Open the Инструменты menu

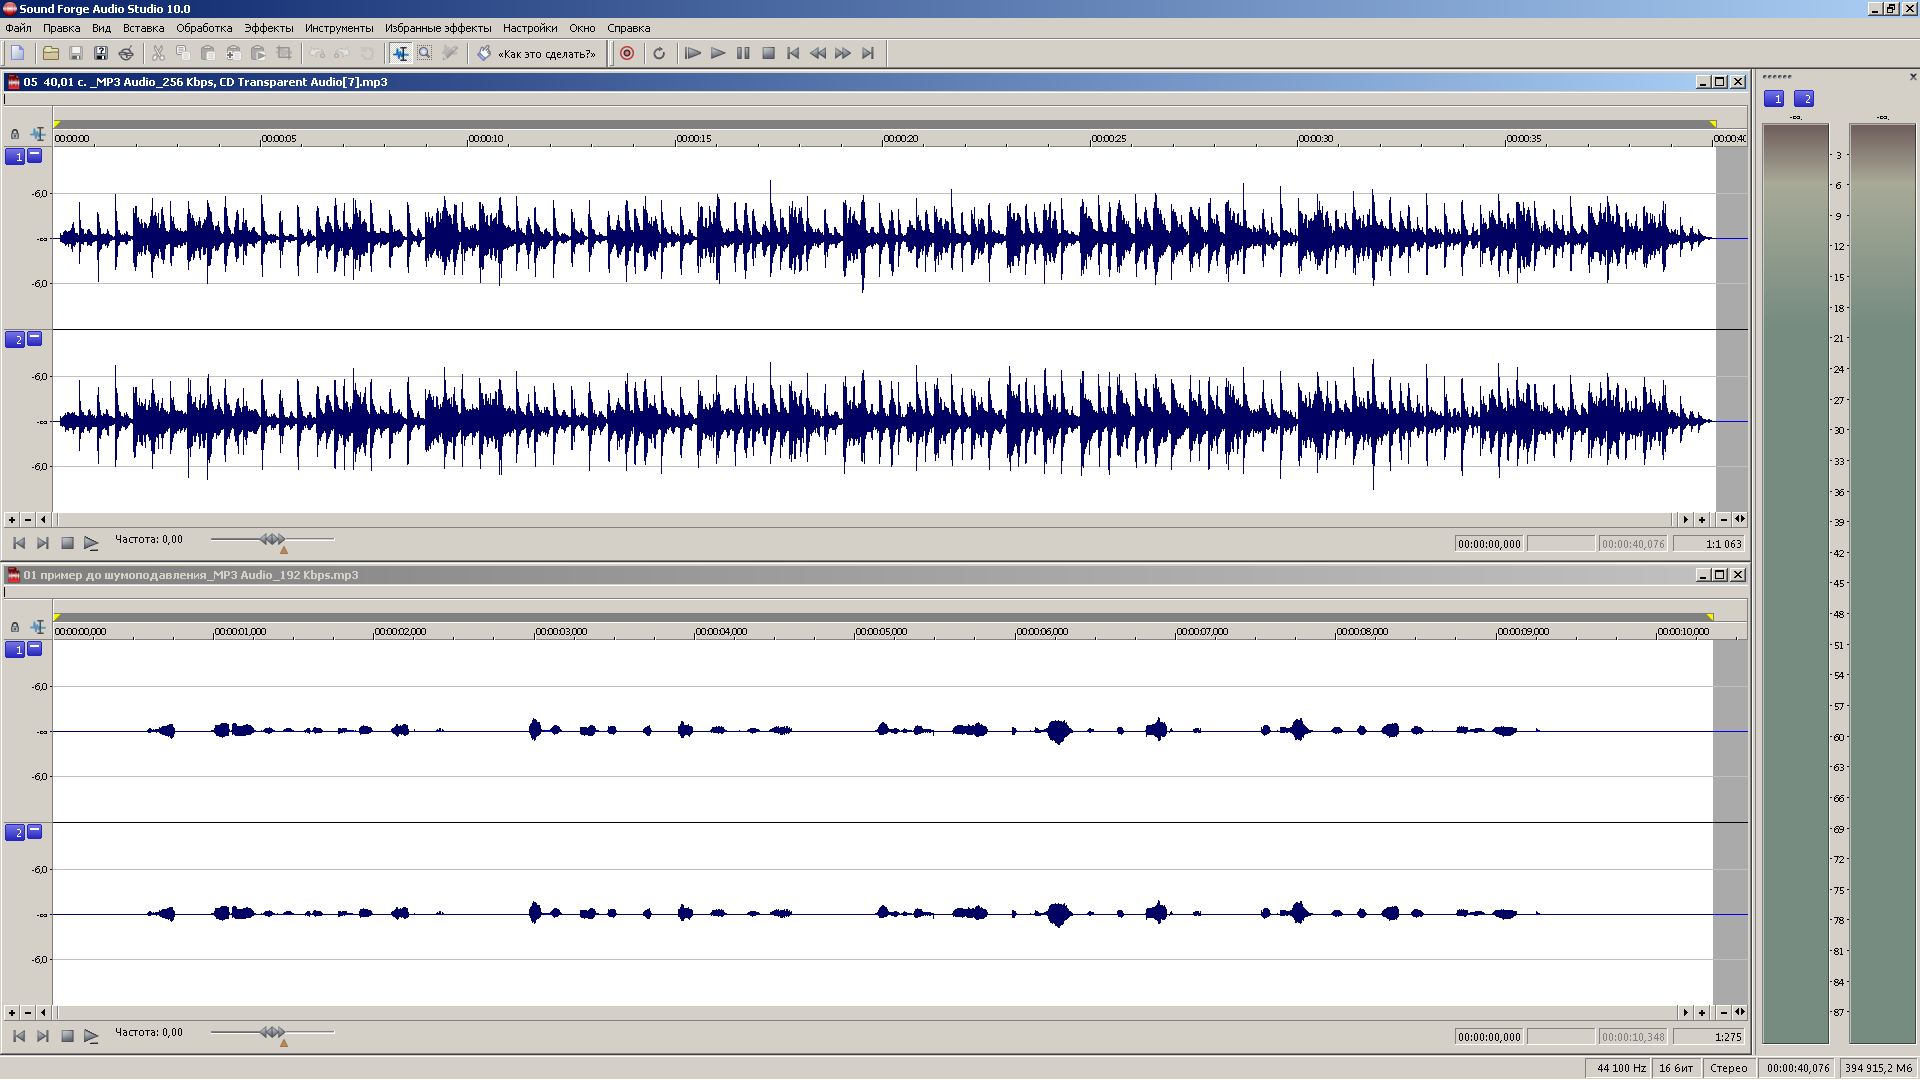pos(339,28)
